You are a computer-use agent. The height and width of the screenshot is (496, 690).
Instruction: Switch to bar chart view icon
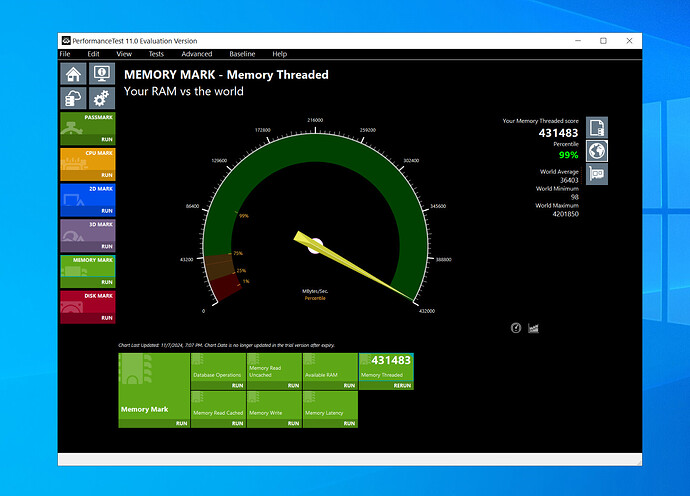(x=533, y=328)
